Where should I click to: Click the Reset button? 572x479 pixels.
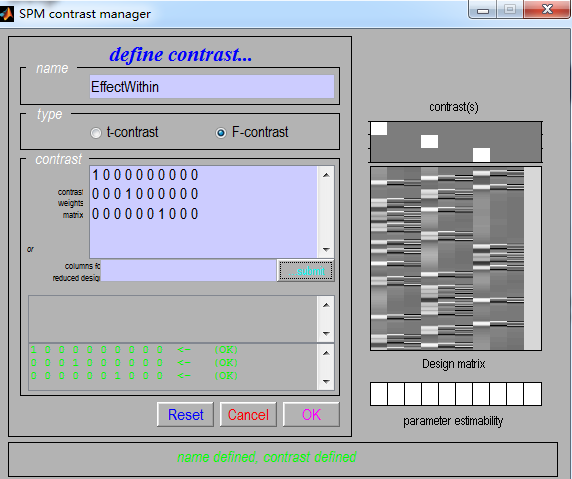[x=185, y=414]
